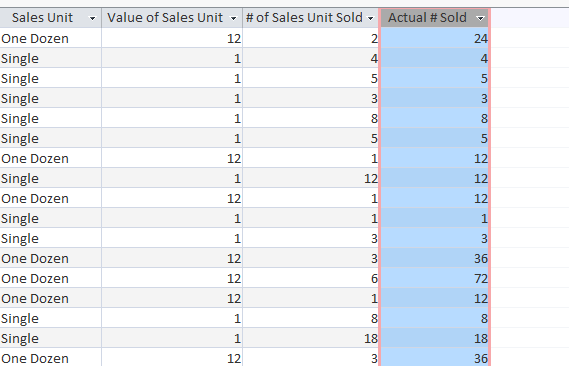The width and height of the screenshot is (569, 366).
Task: Click the # of Sales Unit Sold header
Action: 311,18
